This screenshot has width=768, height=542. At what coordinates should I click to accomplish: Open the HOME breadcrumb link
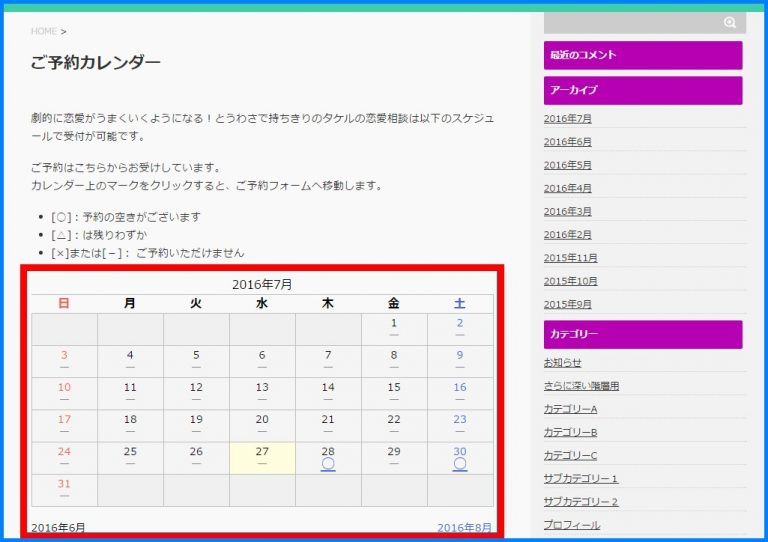click(x=44, y=32)
